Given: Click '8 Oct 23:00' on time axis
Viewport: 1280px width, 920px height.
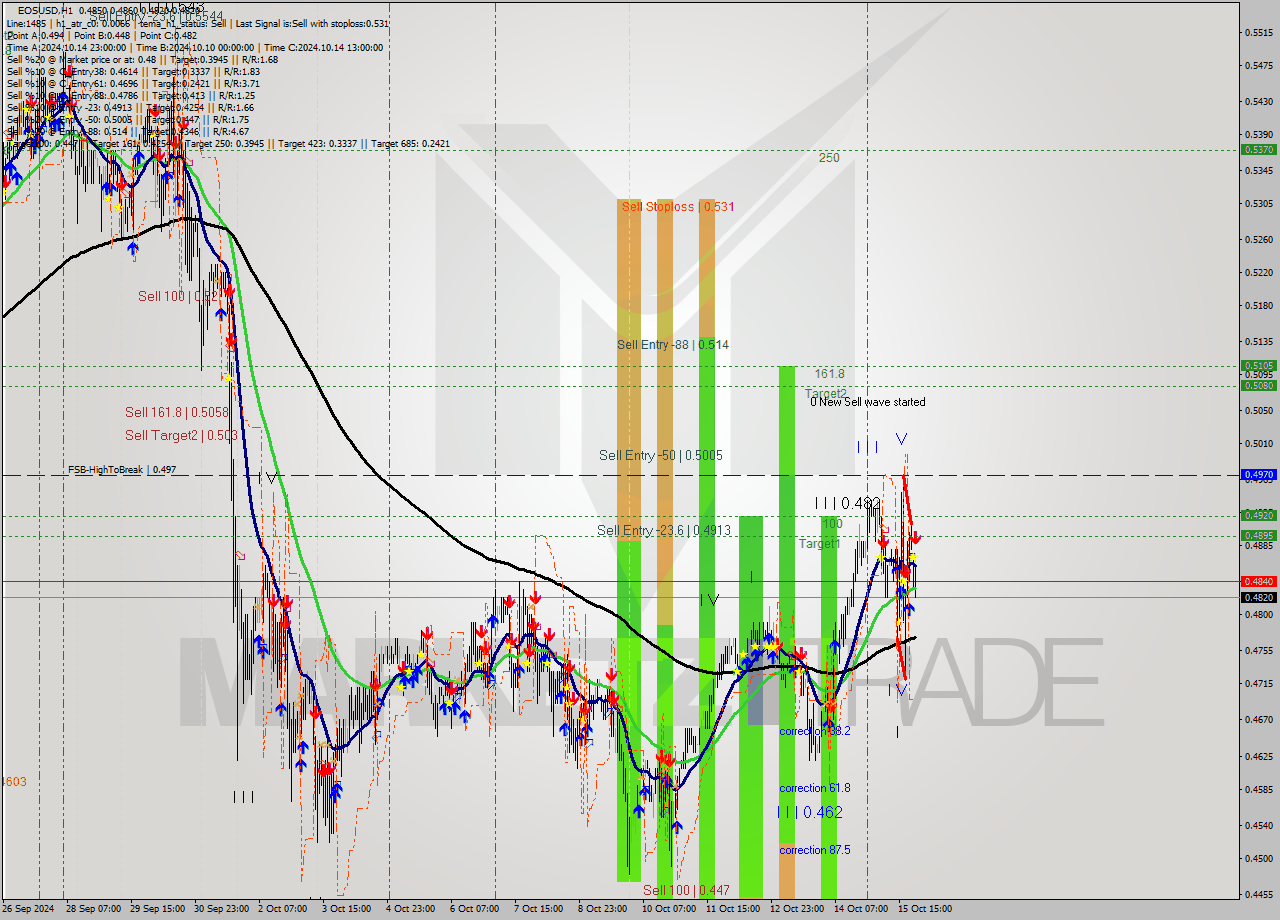Looking at the screenshot, I should point(602,909).
